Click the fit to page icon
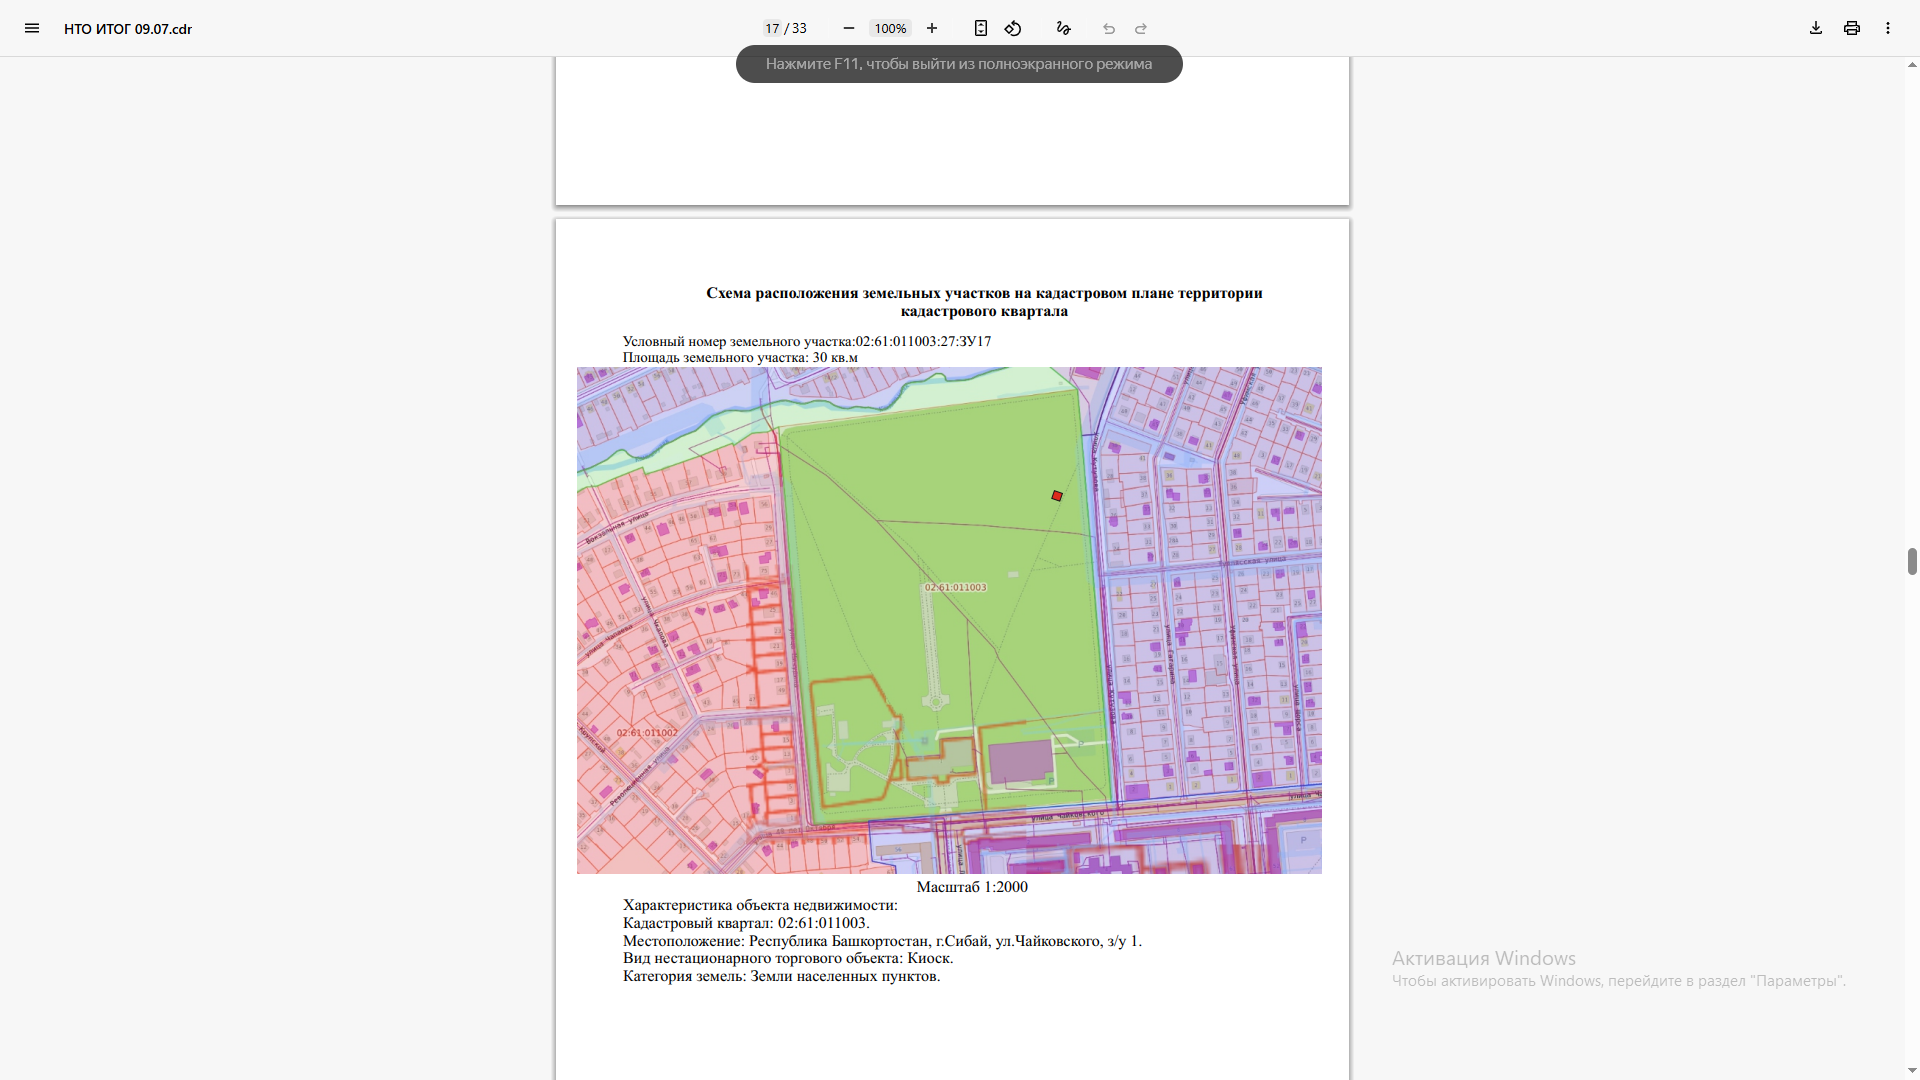The height and width of the screenshot is (1080, 1920). 981,28
